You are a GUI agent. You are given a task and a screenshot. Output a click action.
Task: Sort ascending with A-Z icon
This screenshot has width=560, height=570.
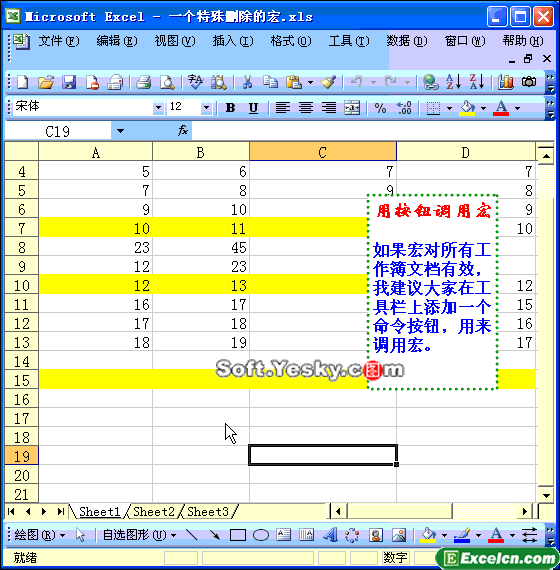453,82
